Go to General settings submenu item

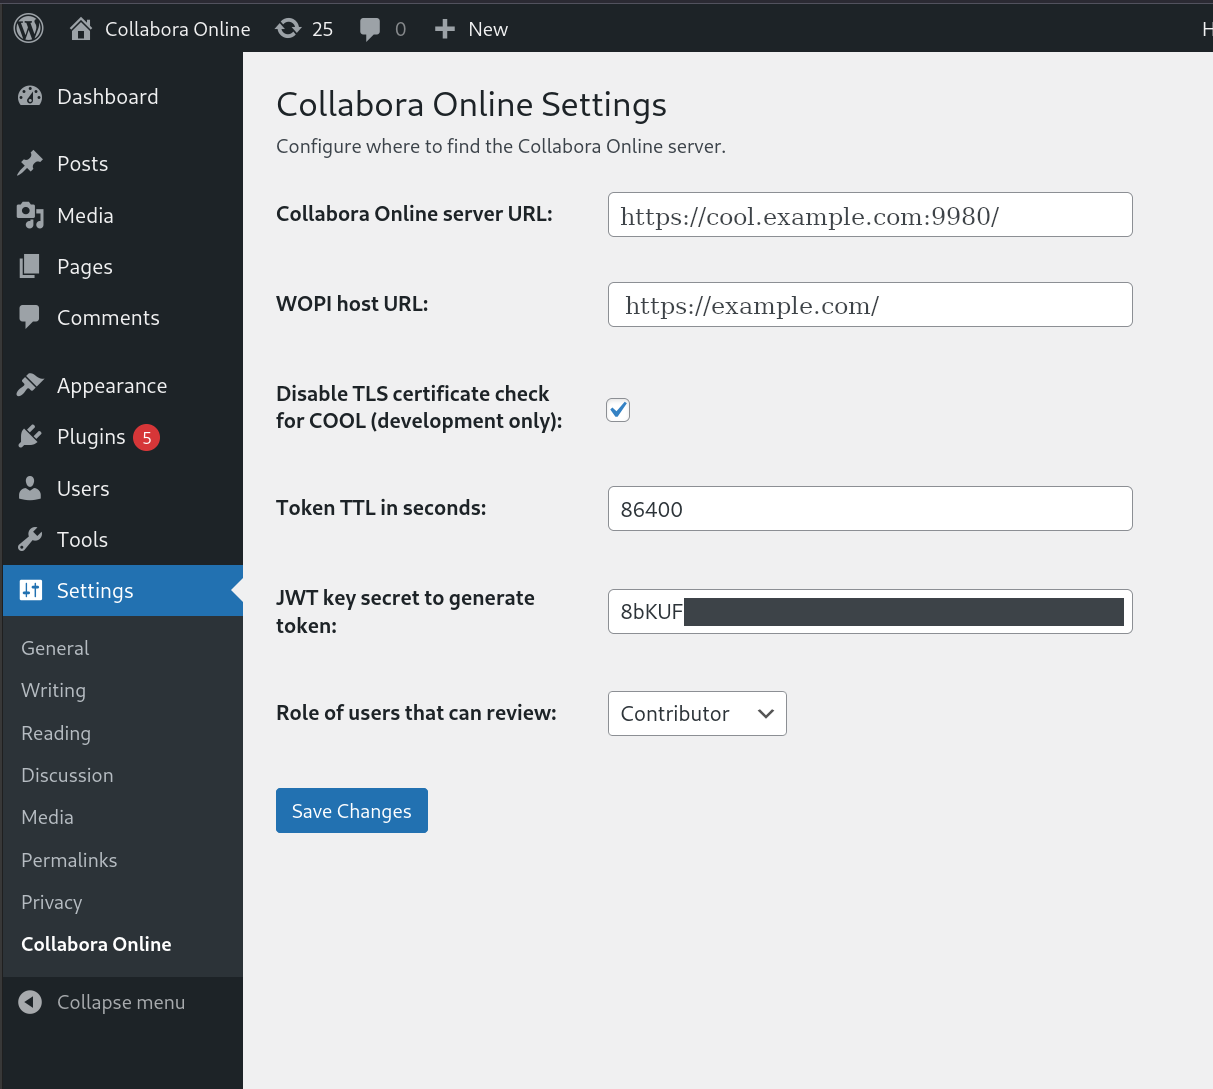point(55,648)
